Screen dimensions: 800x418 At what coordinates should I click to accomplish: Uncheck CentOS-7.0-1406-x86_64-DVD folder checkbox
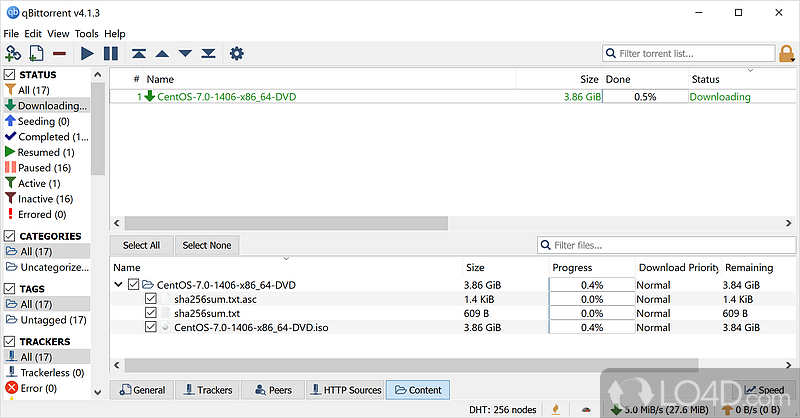coord(134,284)
